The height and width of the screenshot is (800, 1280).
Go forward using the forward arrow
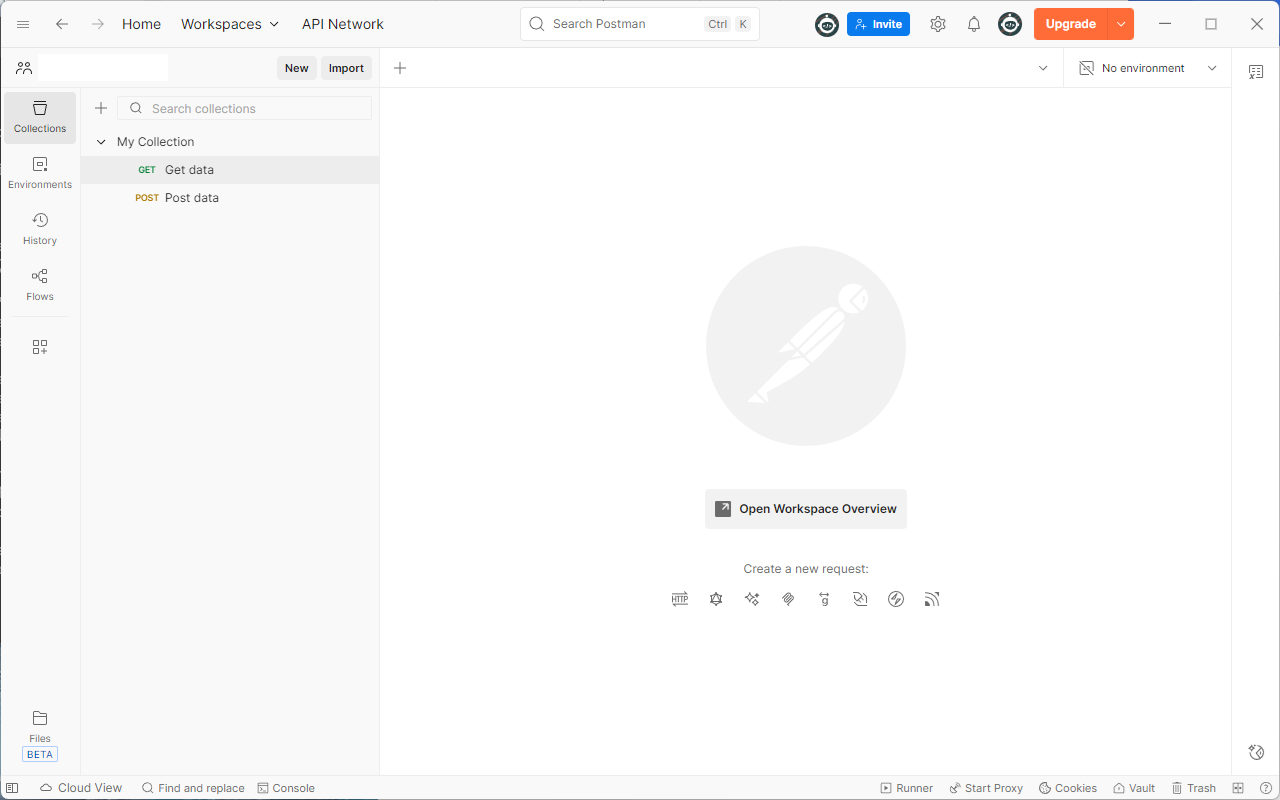point(97,24)
